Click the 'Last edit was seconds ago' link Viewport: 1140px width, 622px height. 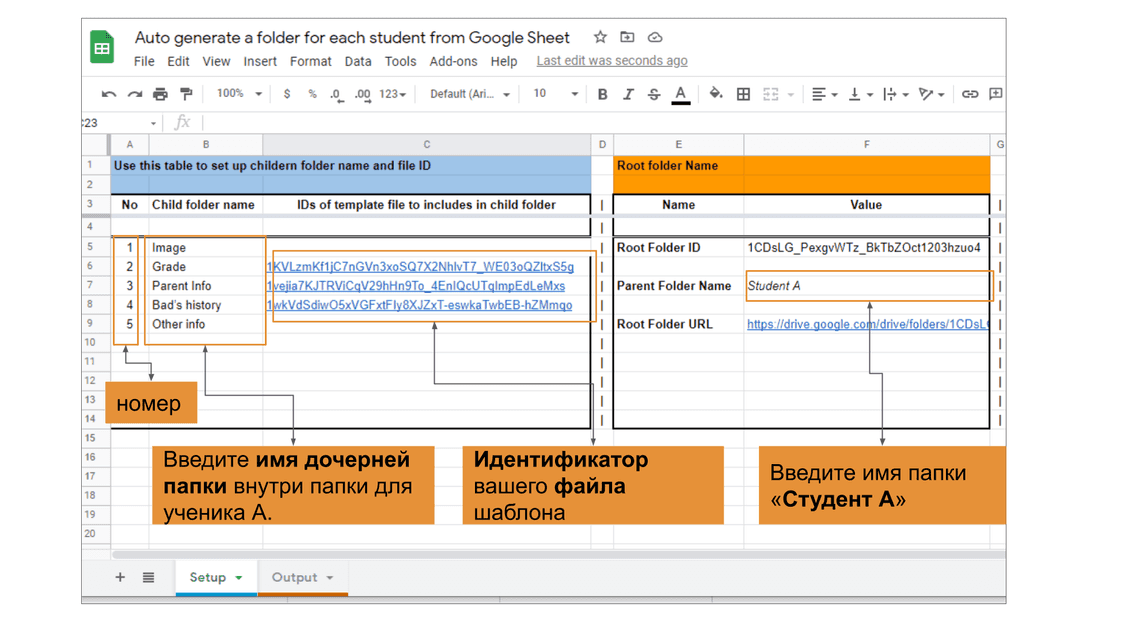611,61
